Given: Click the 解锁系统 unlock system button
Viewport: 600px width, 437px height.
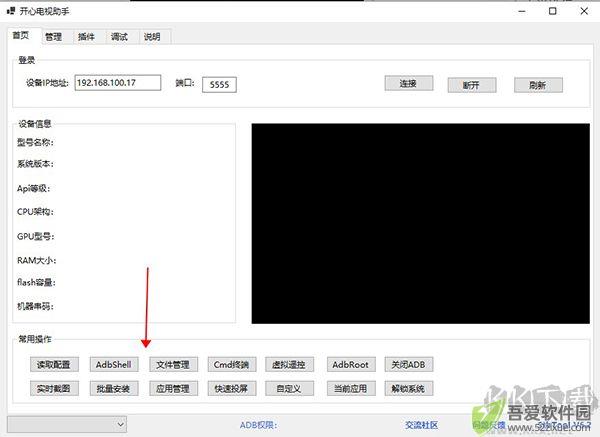Looking at the screenshot, I should pos(409,389).
